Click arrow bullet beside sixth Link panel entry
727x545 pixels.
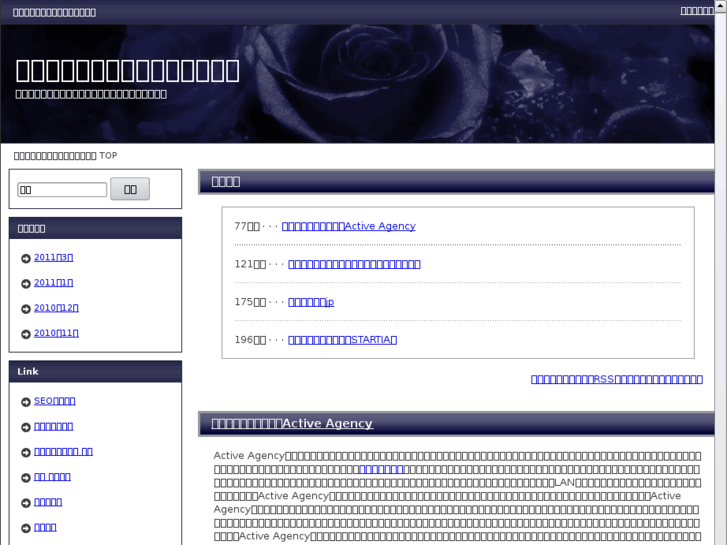26,528
